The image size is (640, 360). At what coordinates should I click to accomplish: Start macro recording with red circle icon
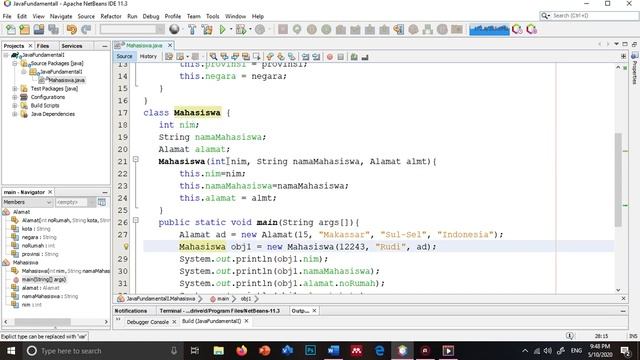pos(330,57)
